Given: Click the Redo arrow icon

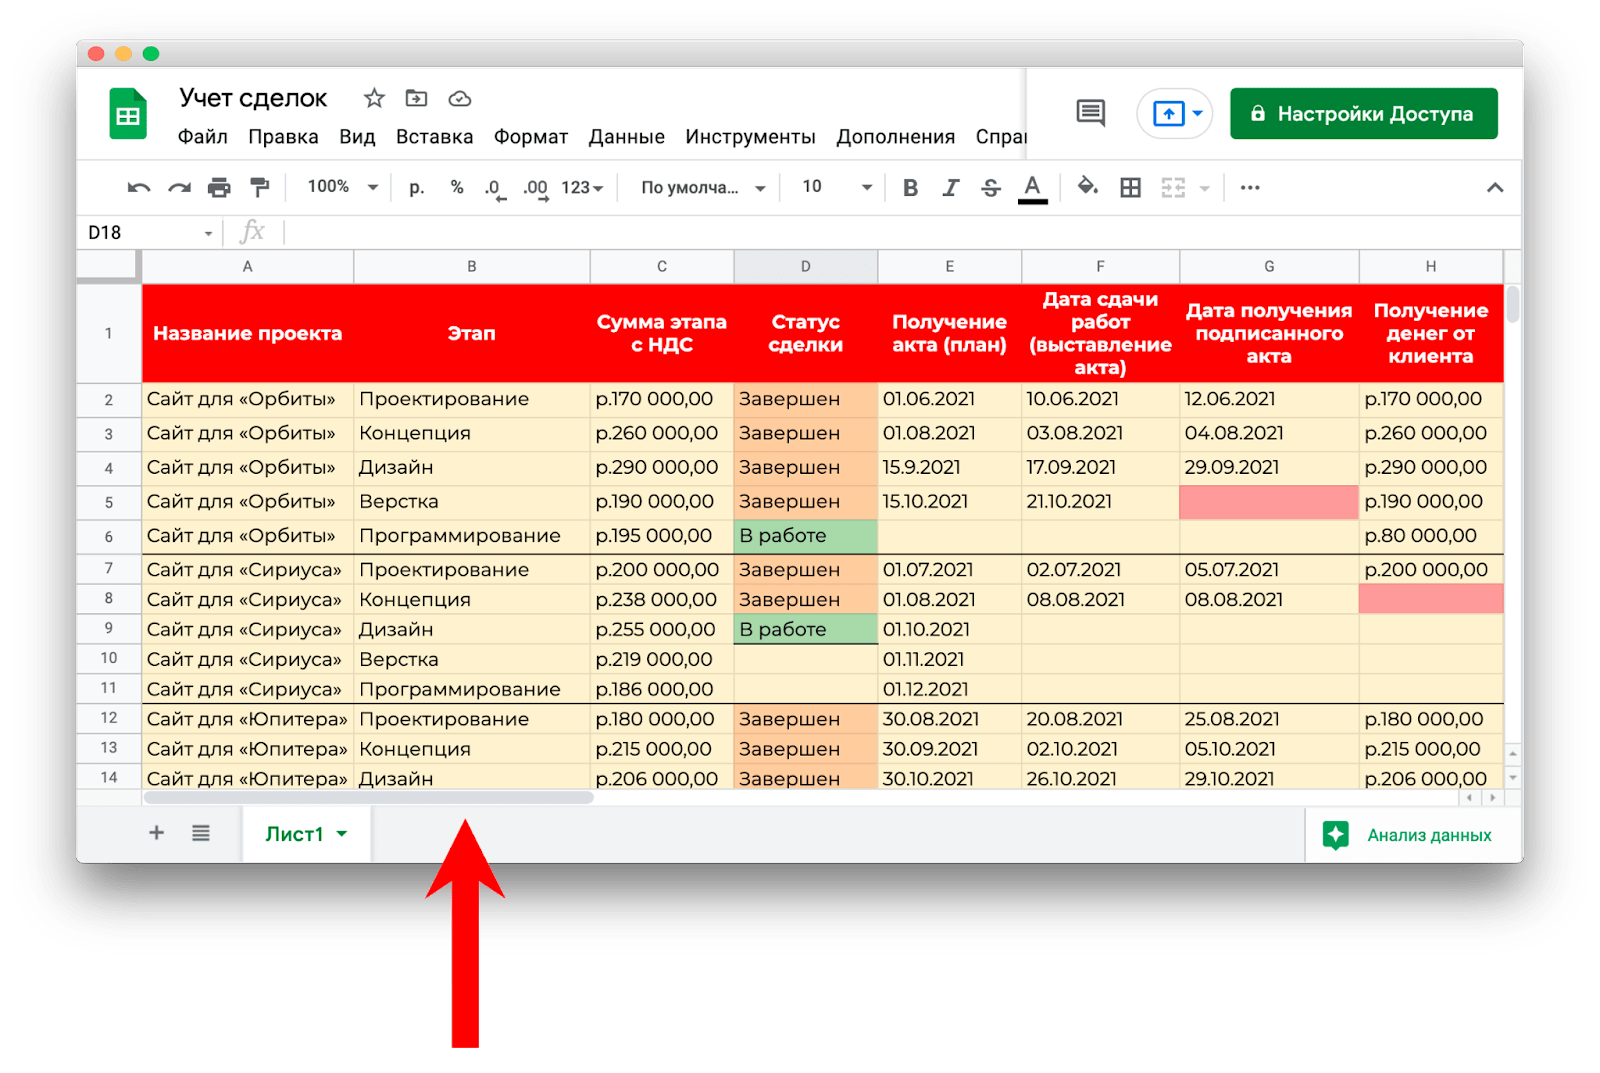Looking at the screenshot, I should [x=179, y=188].
